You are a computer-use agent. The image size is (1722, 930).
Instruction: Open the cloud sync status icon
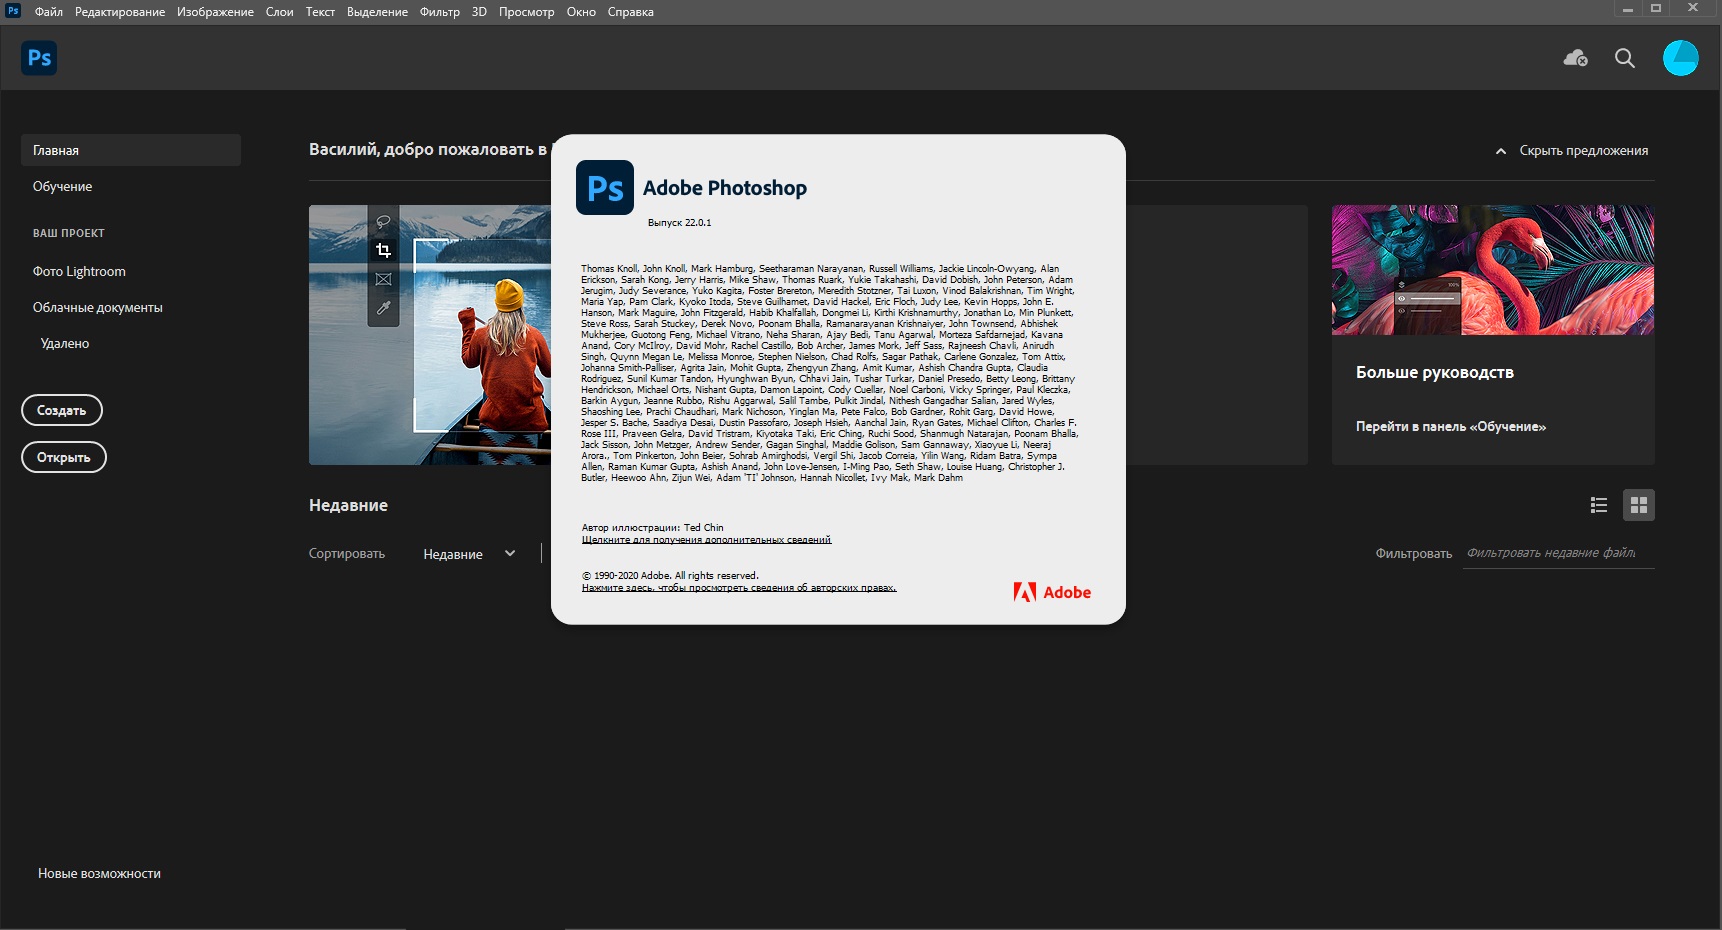coord(1576,58)
